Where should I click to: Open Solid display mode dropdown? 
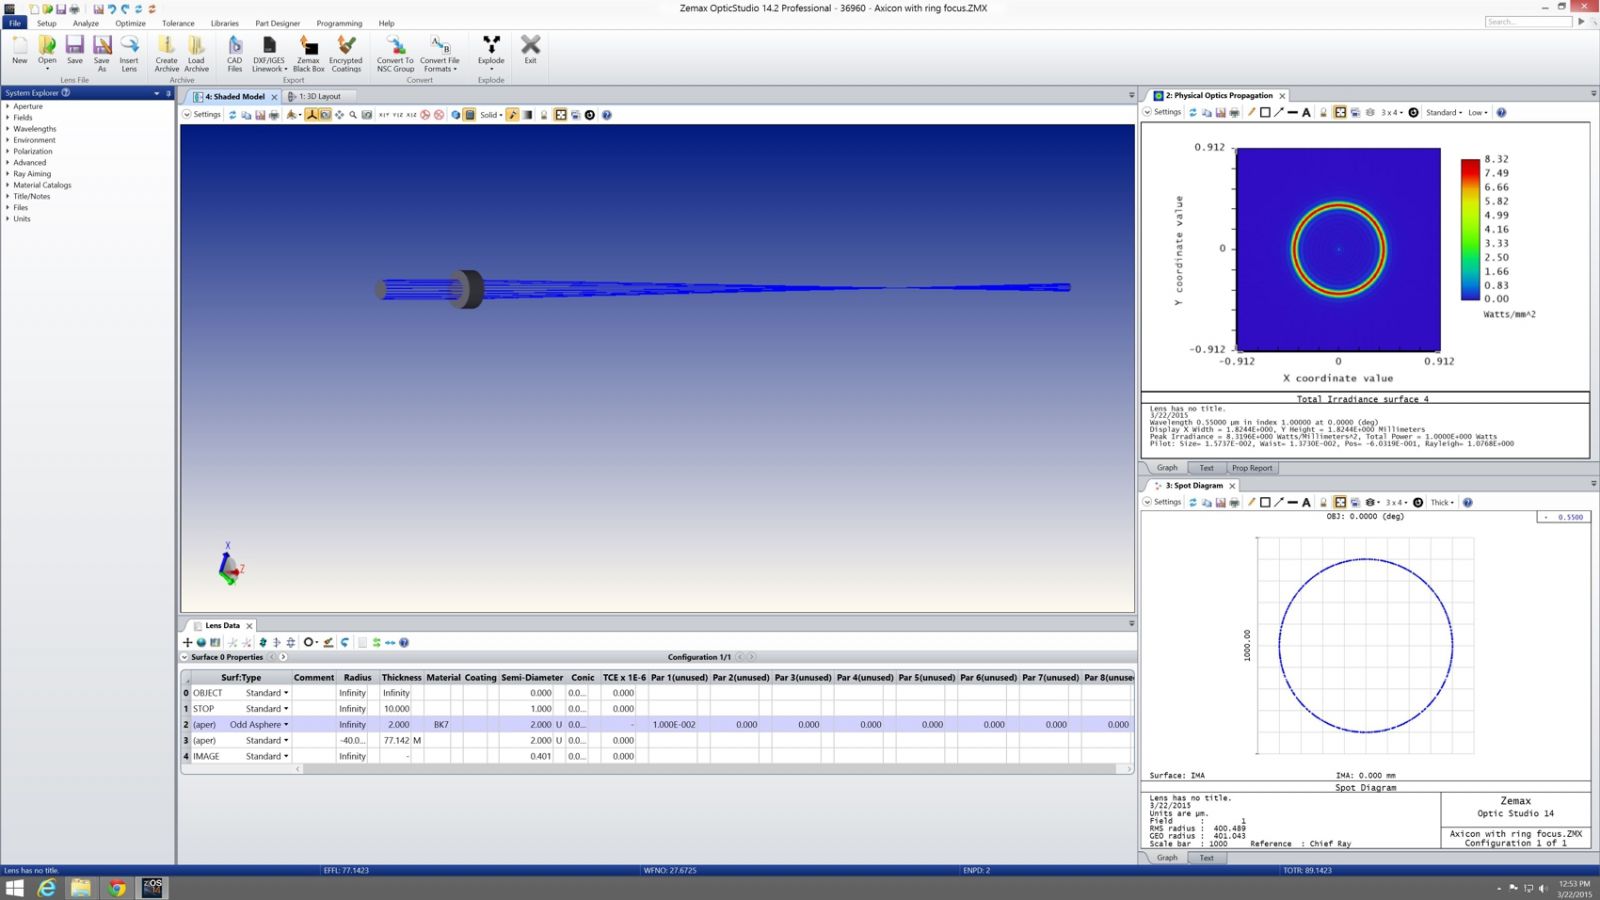coord(491,115)
